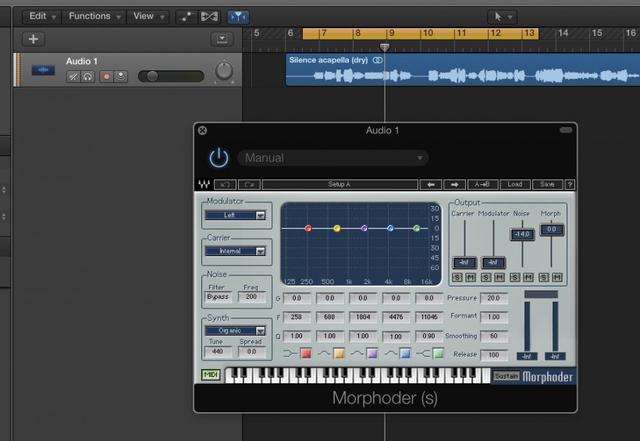The image size is (640, 441).
Task: Click the Release 100 value field
Action: click(x=494, y=355)
